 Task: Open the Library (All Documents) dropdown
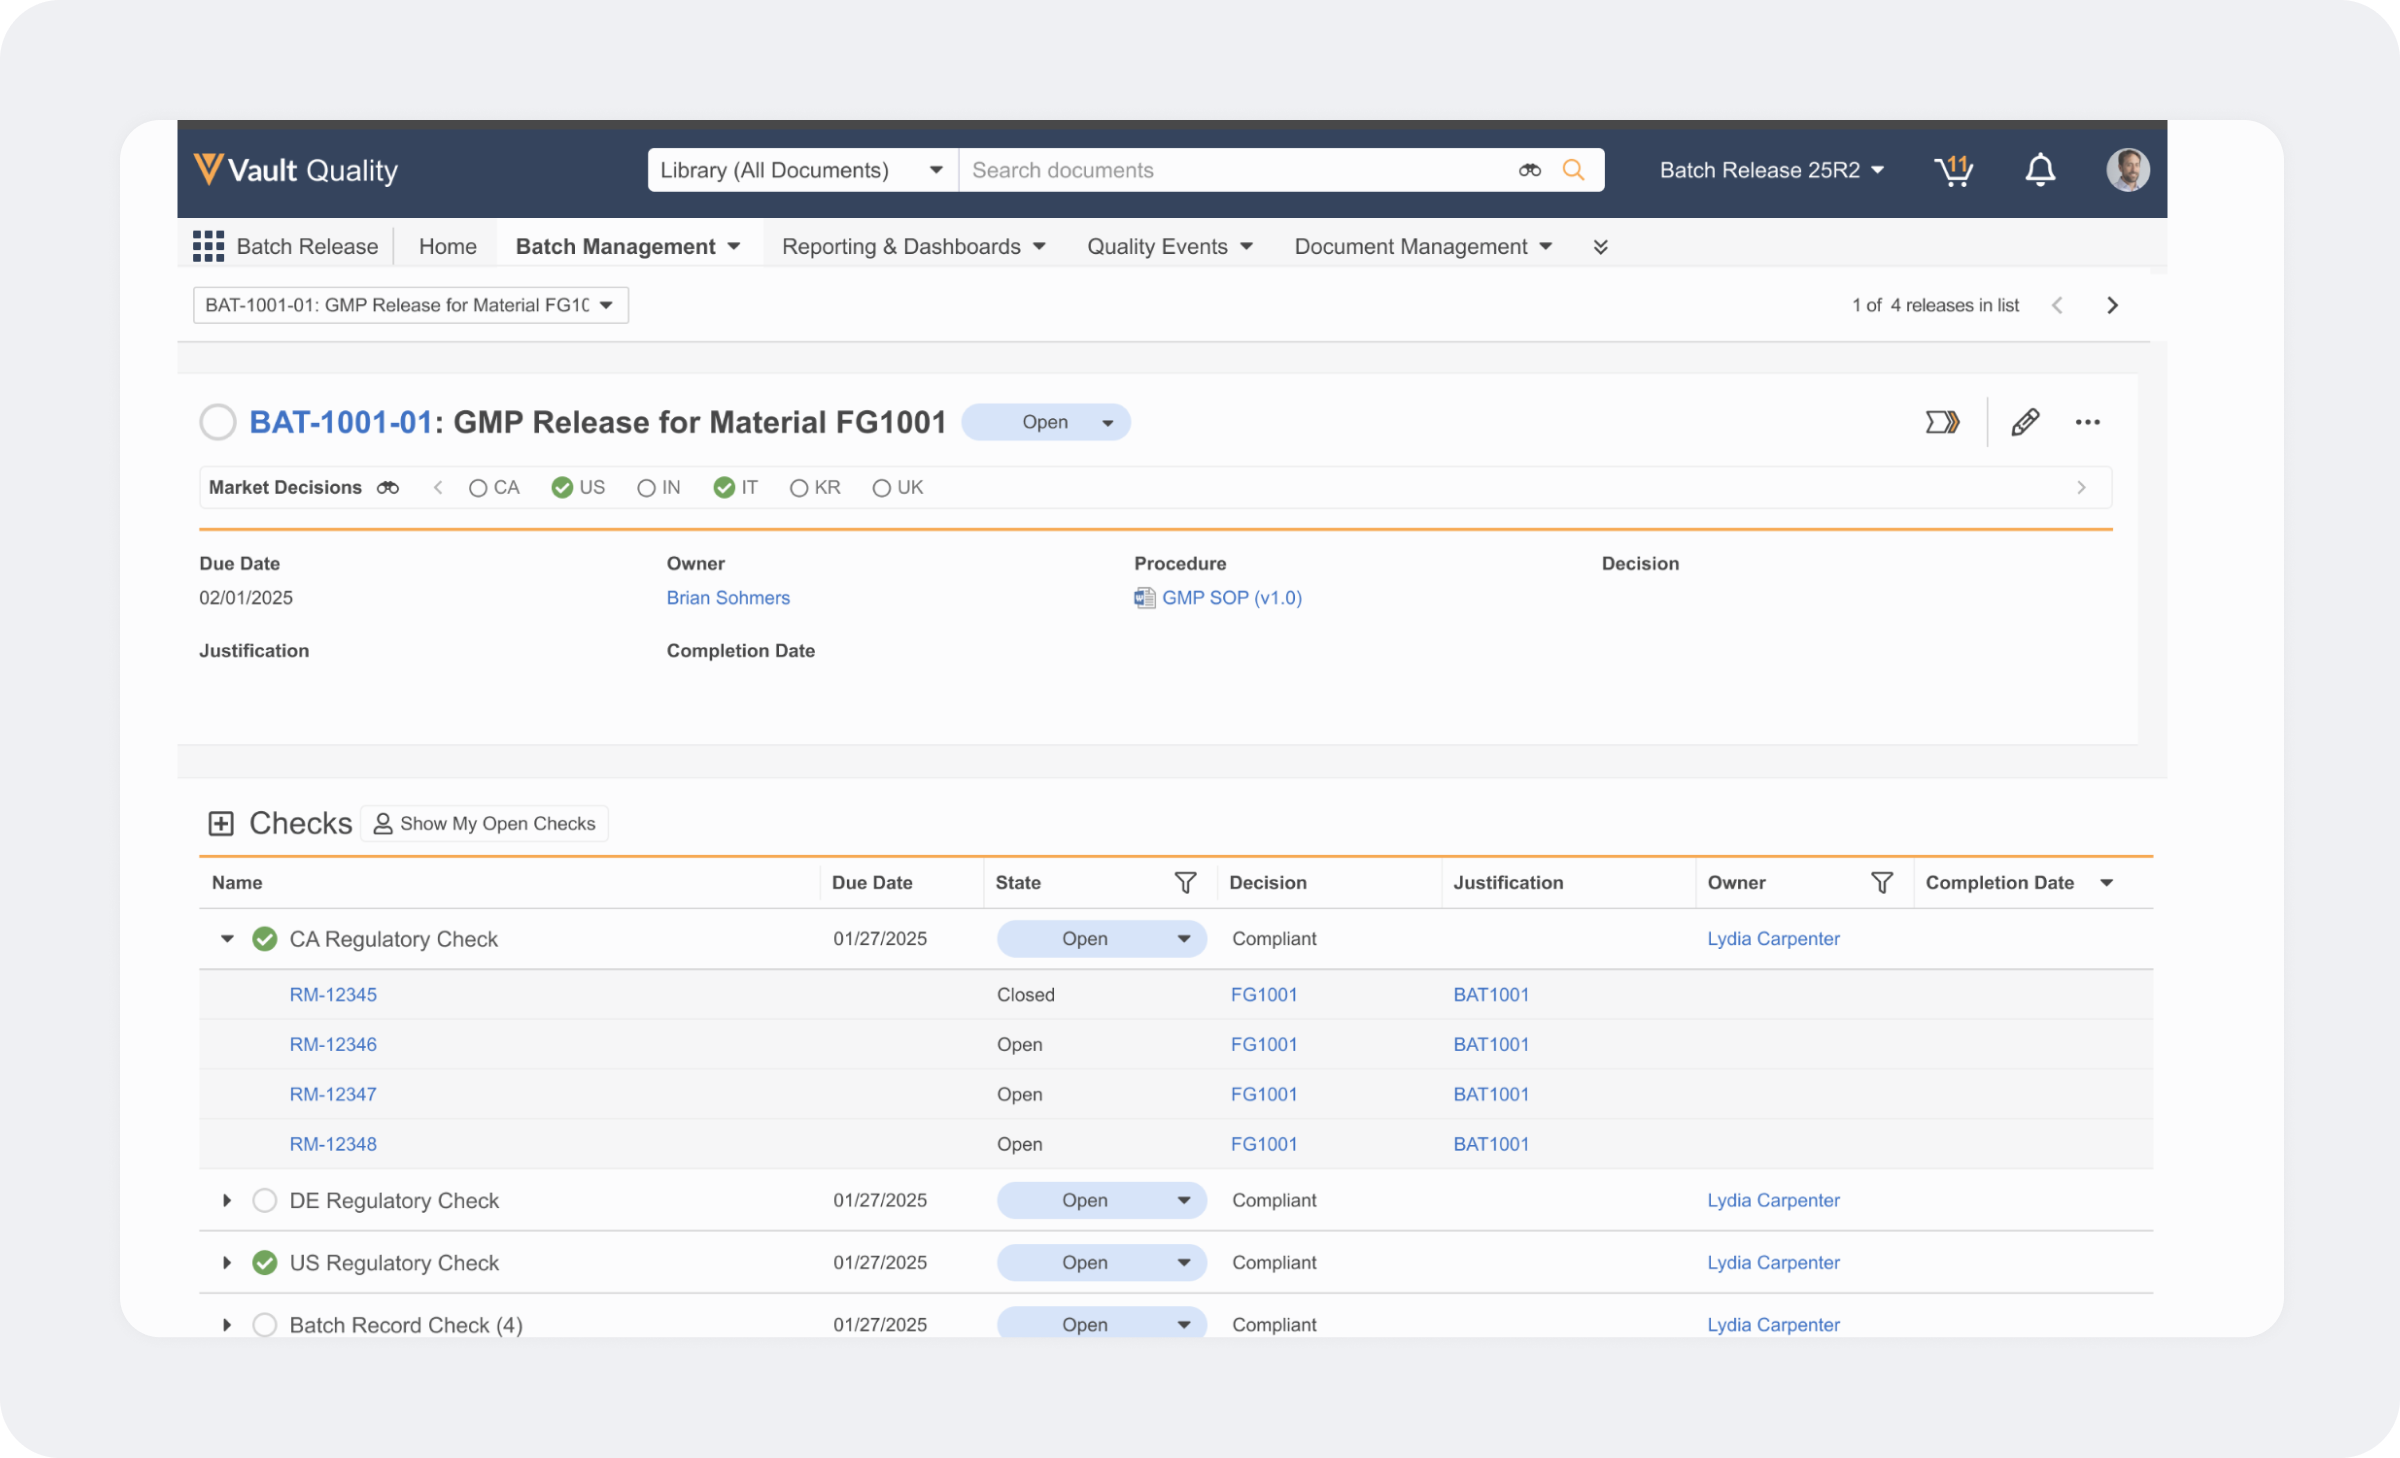(x=802, y=170)
